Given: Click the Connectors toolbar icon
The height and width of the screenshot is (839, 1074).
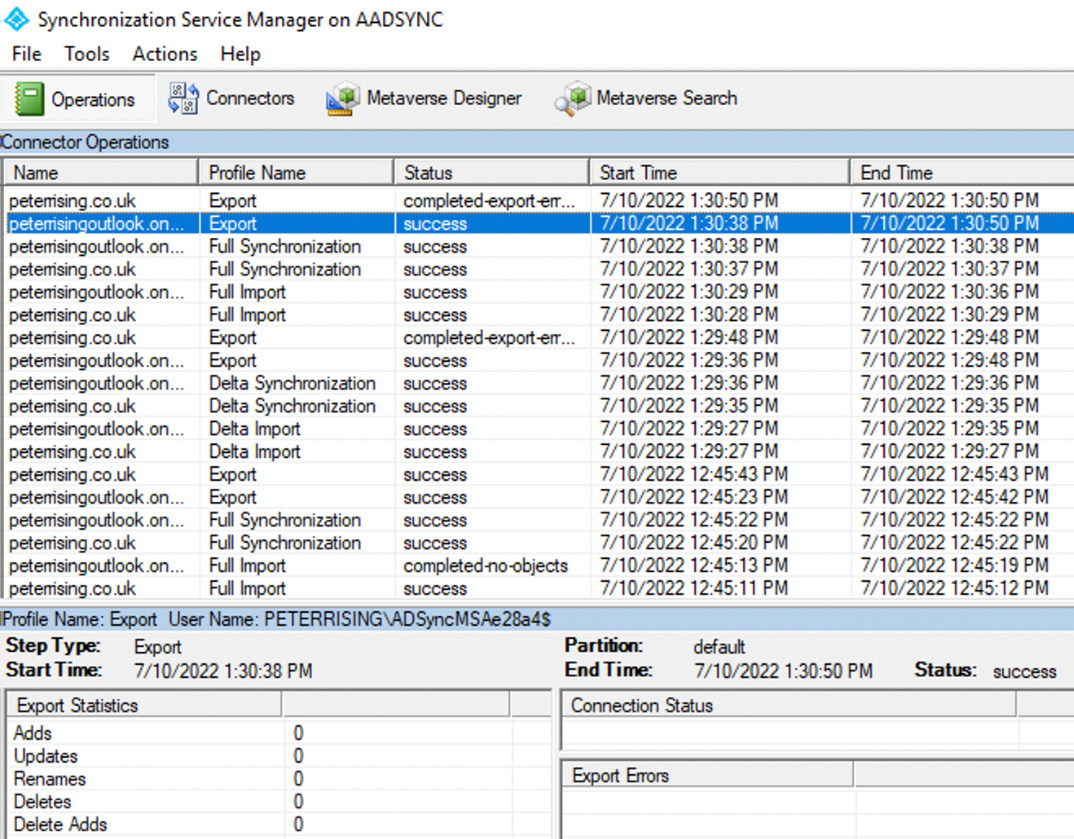Looking at the screenshot, I should tap(184, 98).
